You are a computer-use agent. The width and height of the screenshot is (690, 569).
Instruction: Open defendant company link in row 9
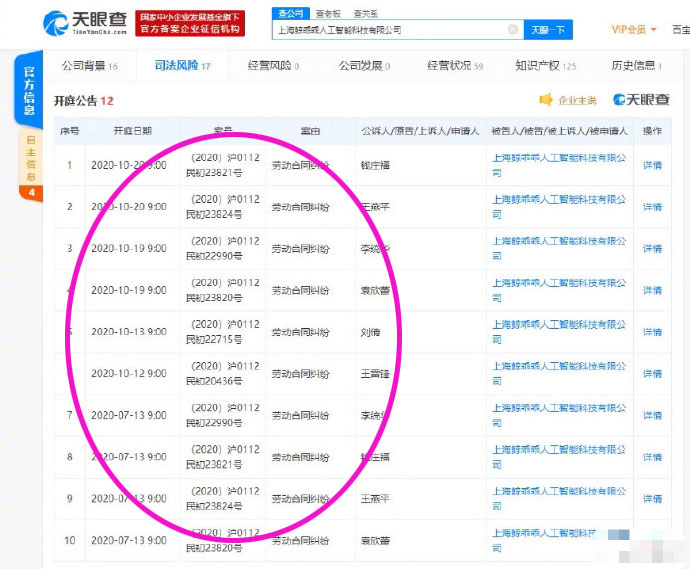point(559,499)
